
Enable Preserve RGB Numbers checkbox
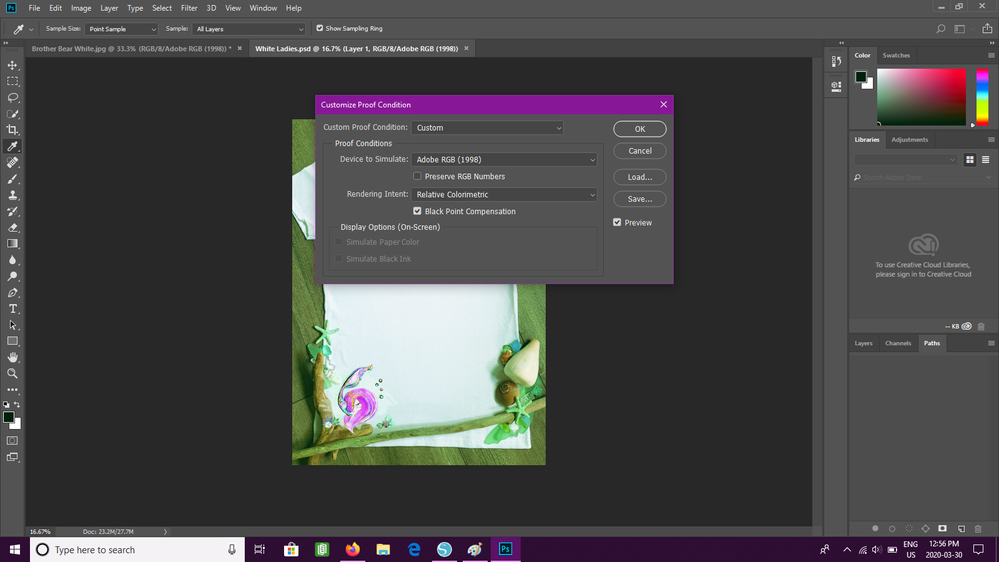point(417,177)
